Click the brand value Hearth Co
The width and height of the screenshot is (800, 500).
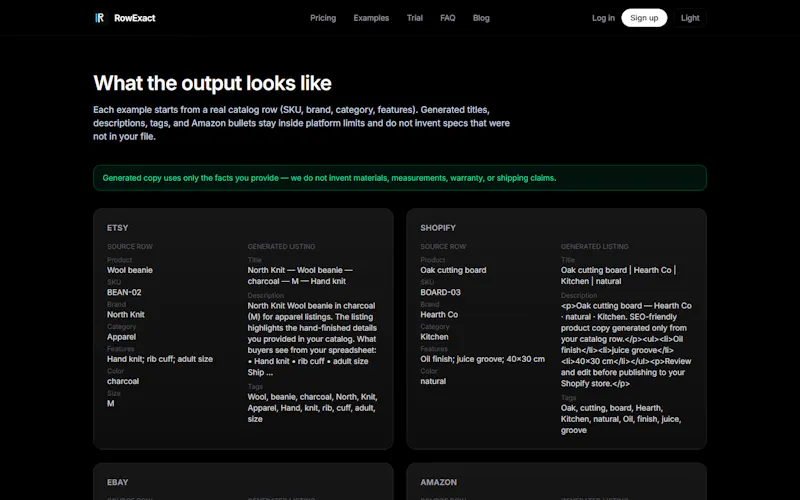coord(439,315)
